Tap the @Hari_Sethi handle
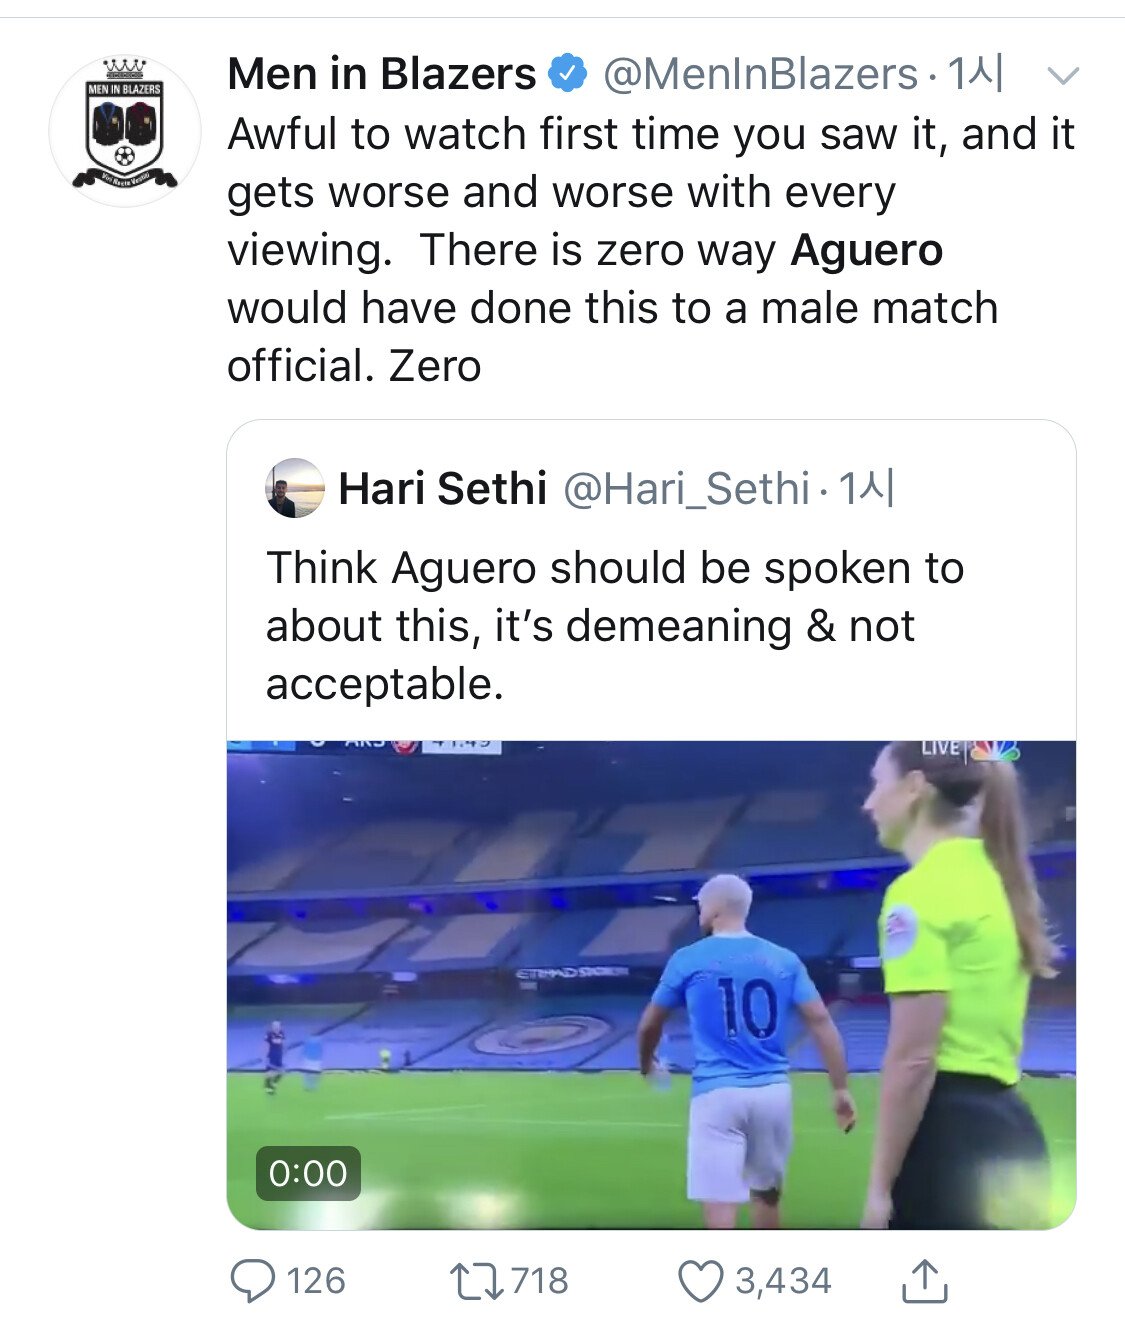1125x1318 pixels. 687,488
